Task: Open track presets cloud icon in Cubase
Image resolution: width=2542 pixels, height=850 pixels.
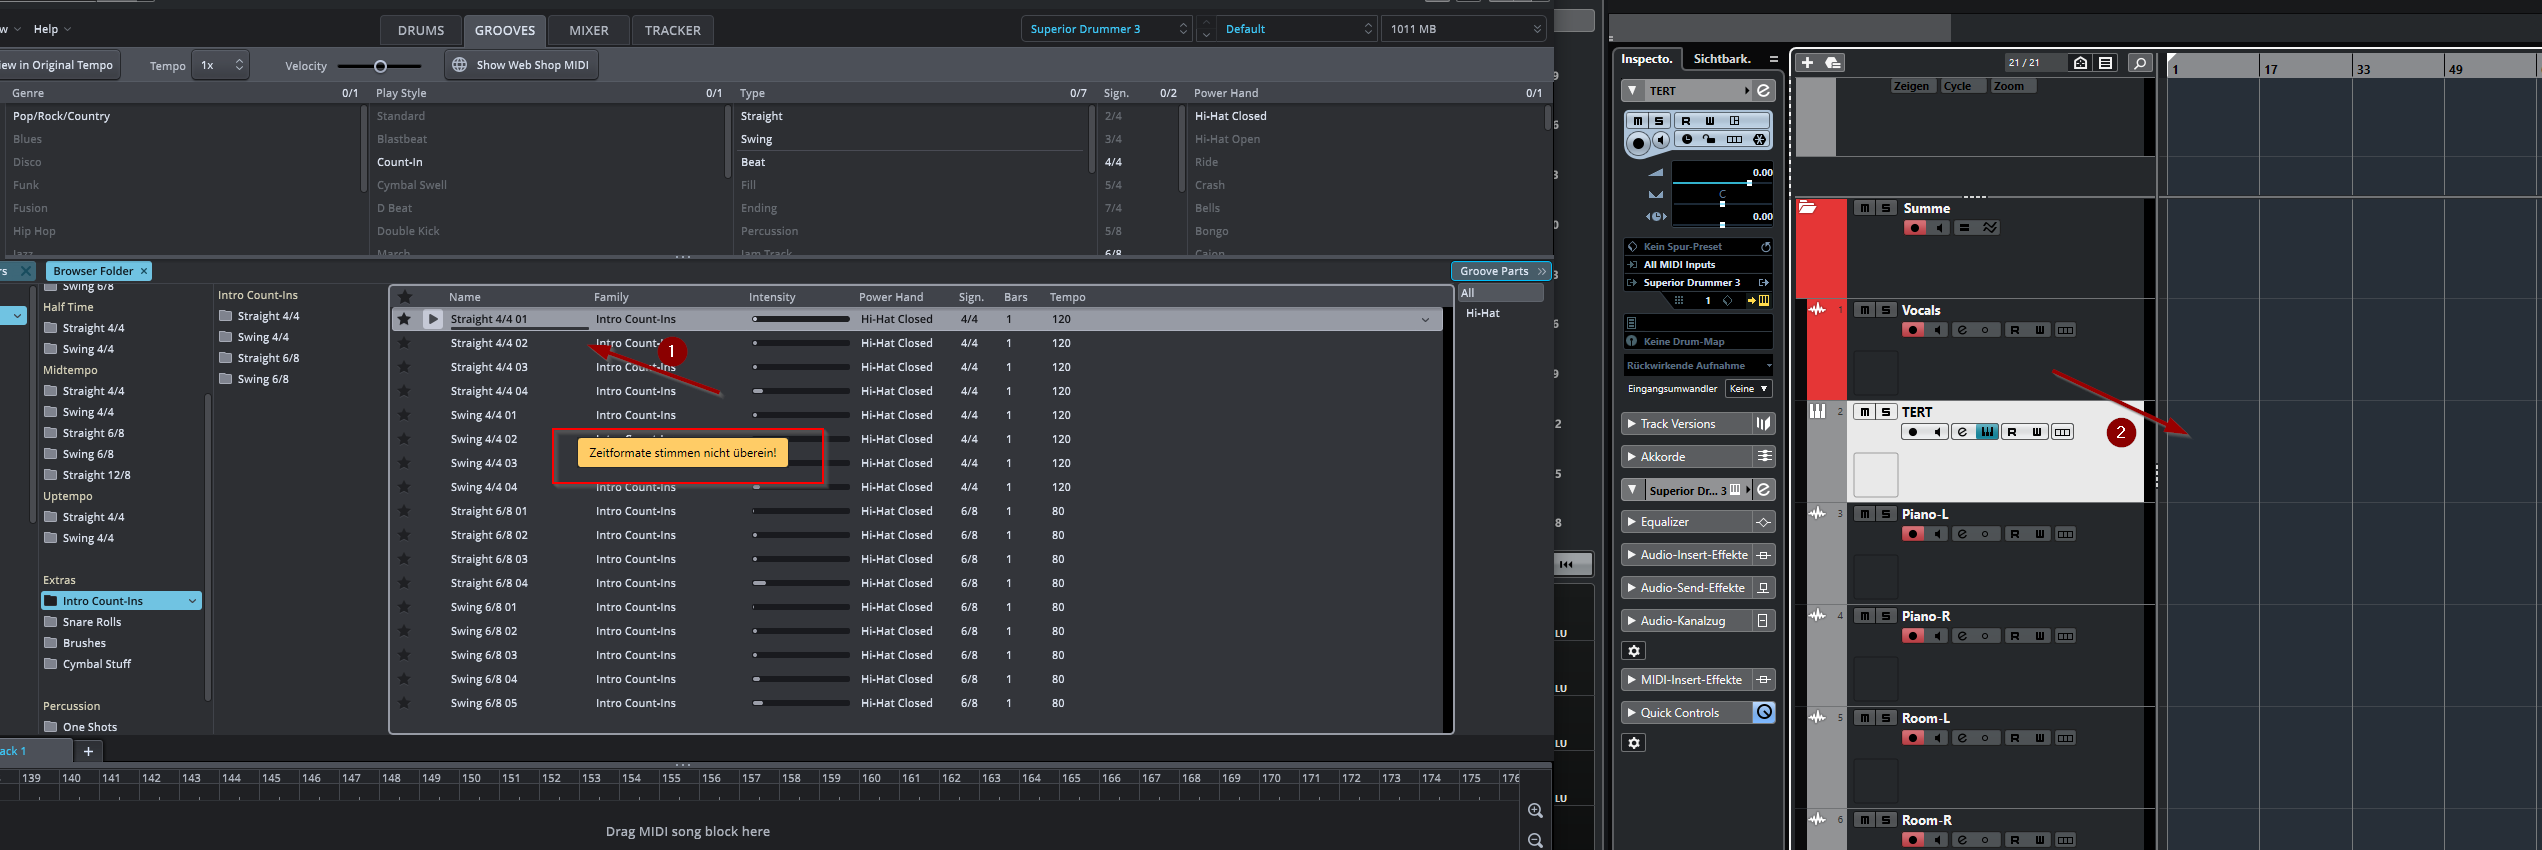Action: 1833,63
